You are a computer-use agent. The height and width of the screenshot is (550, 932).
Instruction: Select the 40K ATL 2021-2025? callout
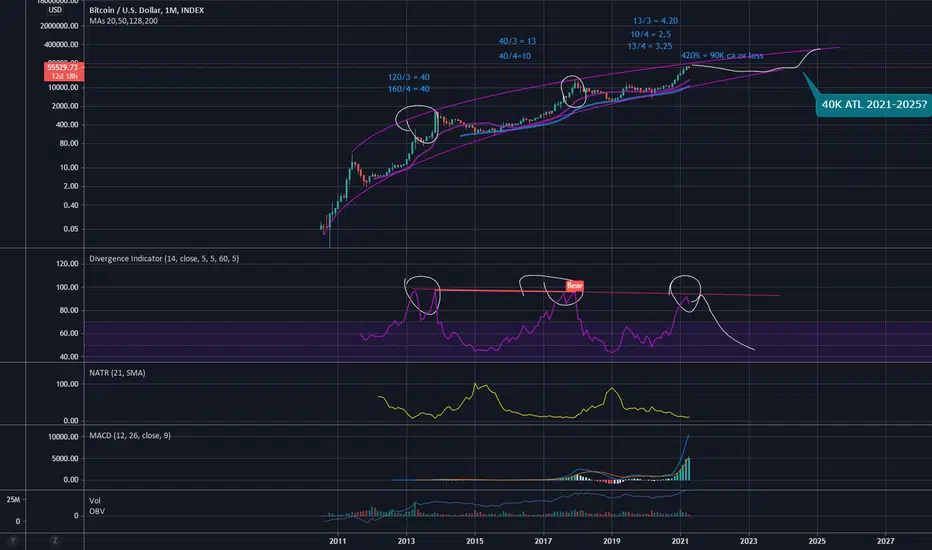(x=874, y=104)
